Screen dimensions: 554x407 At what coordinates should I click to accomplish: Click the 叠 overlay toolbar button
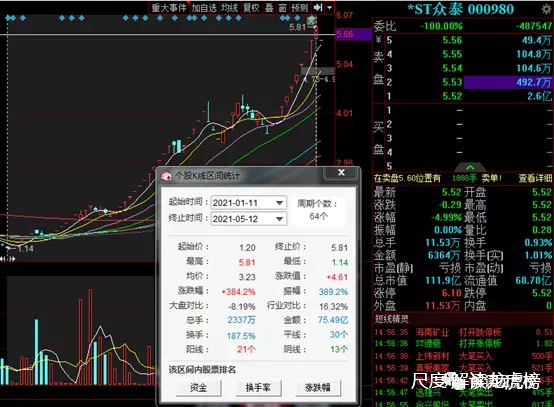tap(269, 8)
